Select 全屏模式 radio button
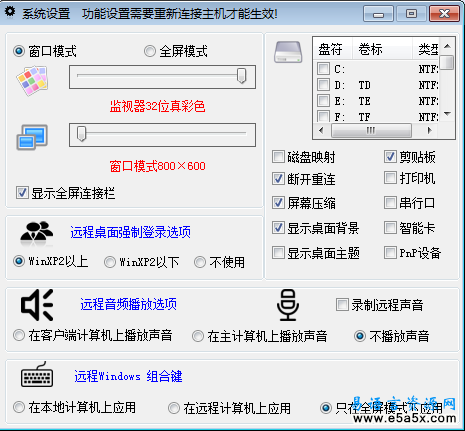Viewport: 465px width, 431px height. point(150,51)
